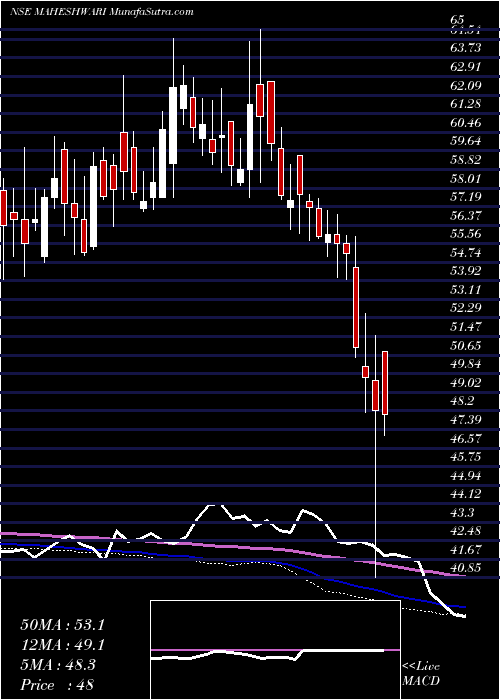Select the 53.92 price axis label
The height and width of the screenshot is (700, 500).
click(466, 271)
